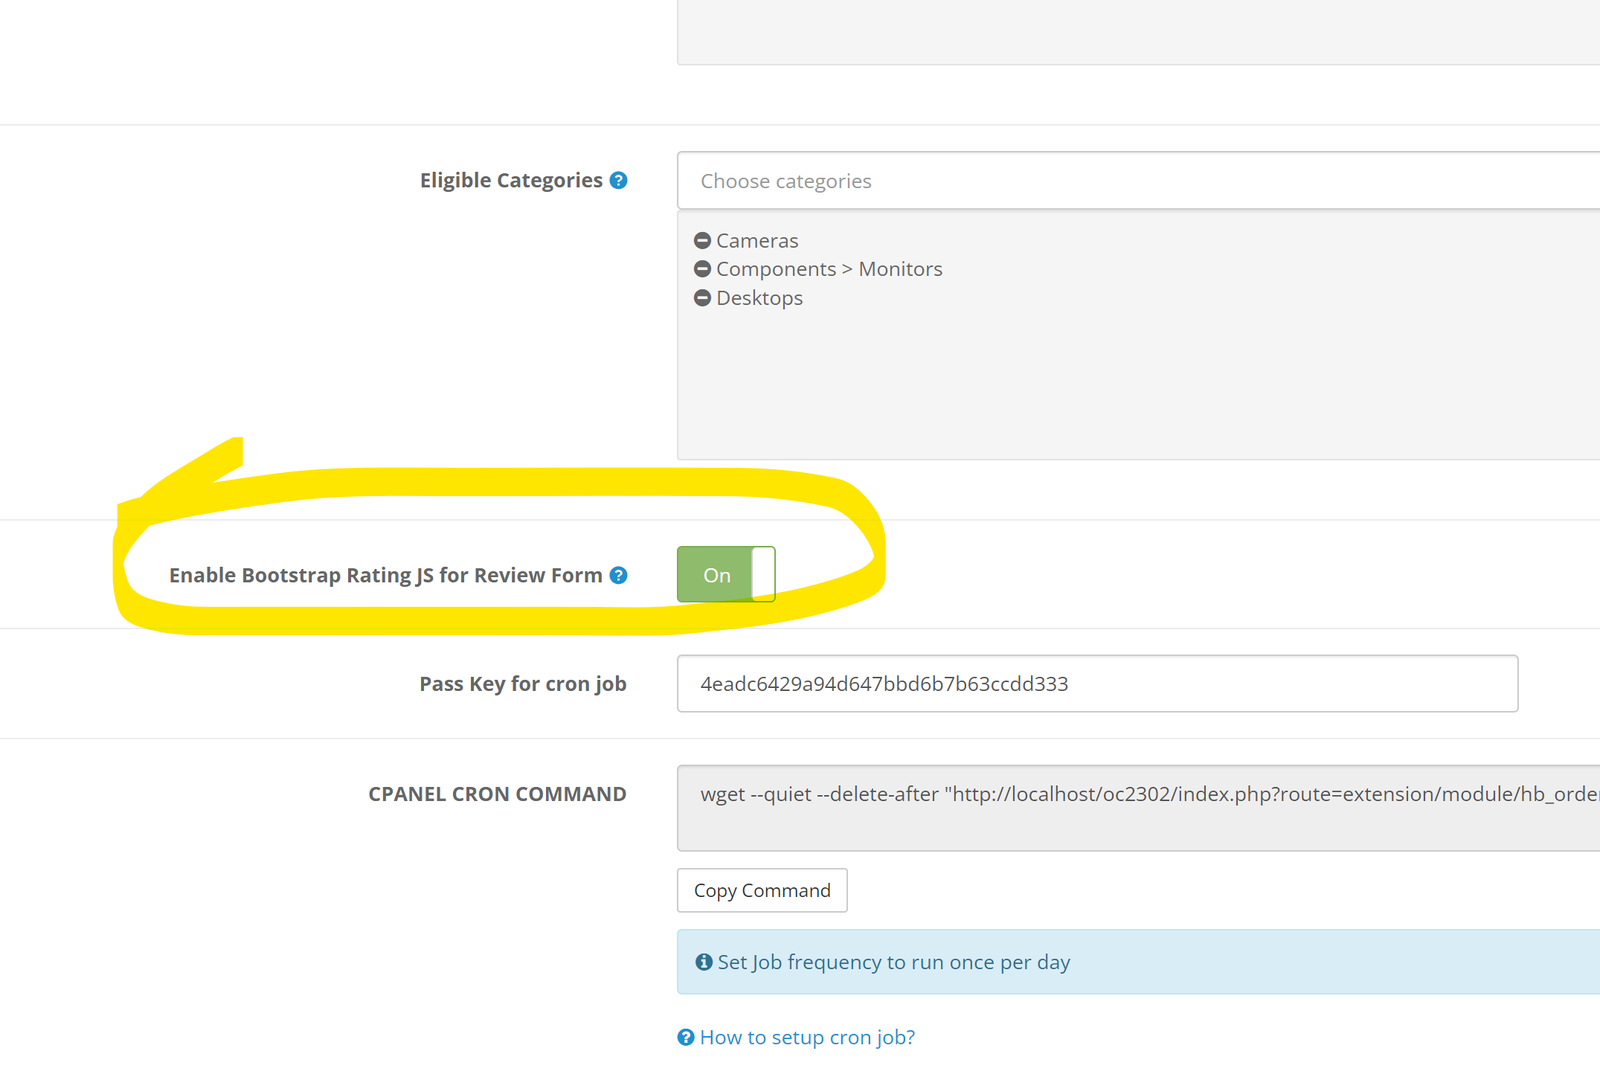Click Pass Key for cron job label

tap(523, 684)
